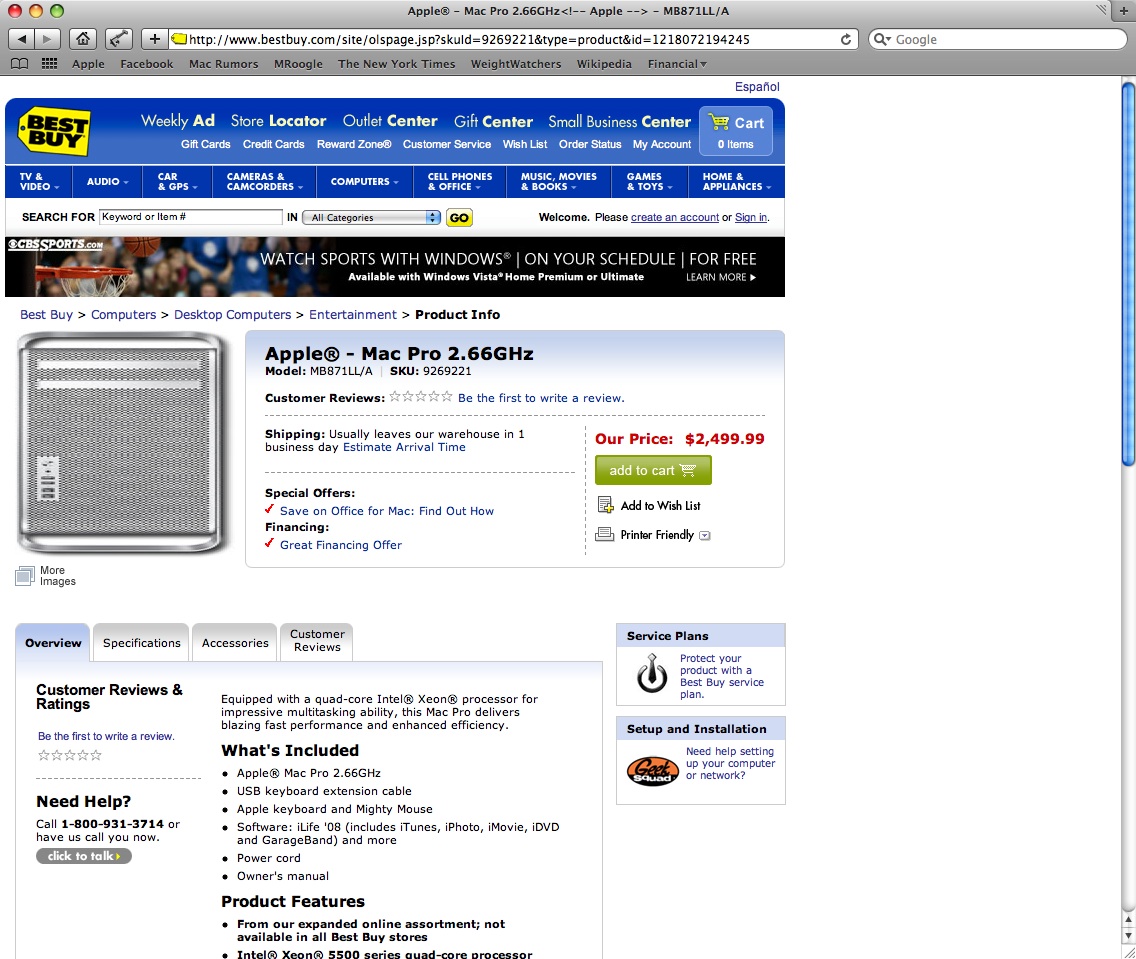Image resolution: width=1136 pixels, height=959 pixels.
Task: Go to Desktop Computers breadcrumb
Action: 233,314
